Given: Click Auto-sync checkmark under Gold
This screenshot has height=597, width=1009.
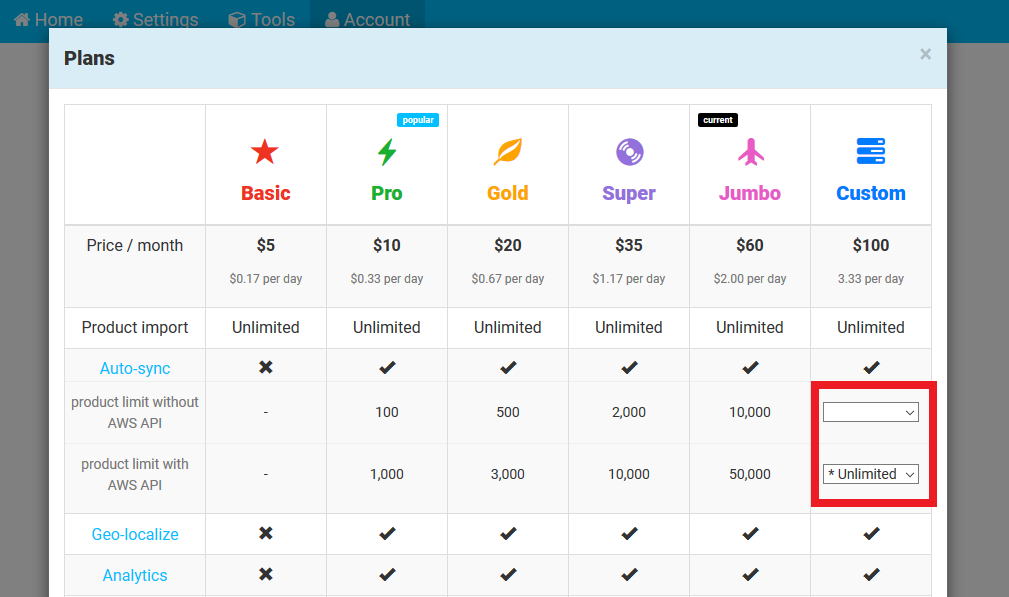Looking at the screenshot, I should (508, 367).
